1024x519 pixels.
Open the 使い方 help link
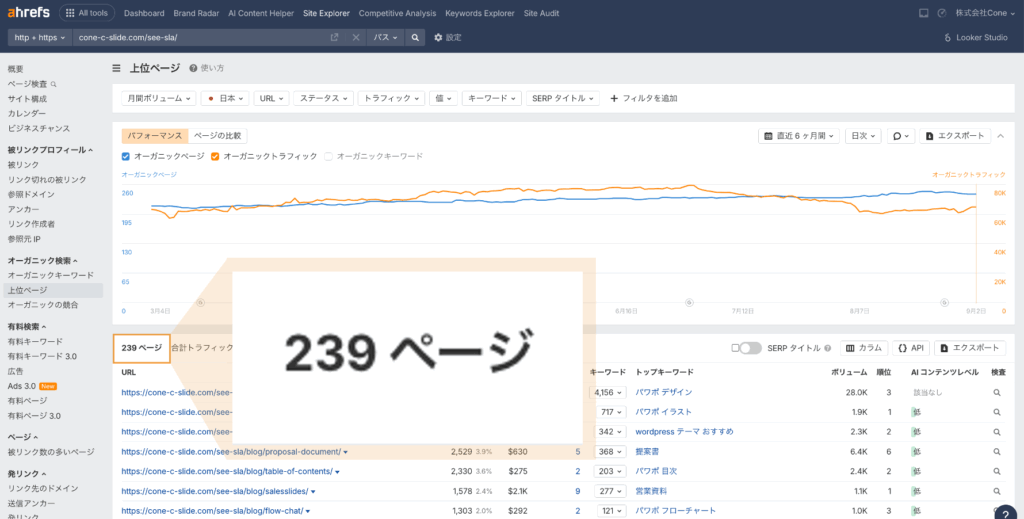coord(207,68)
